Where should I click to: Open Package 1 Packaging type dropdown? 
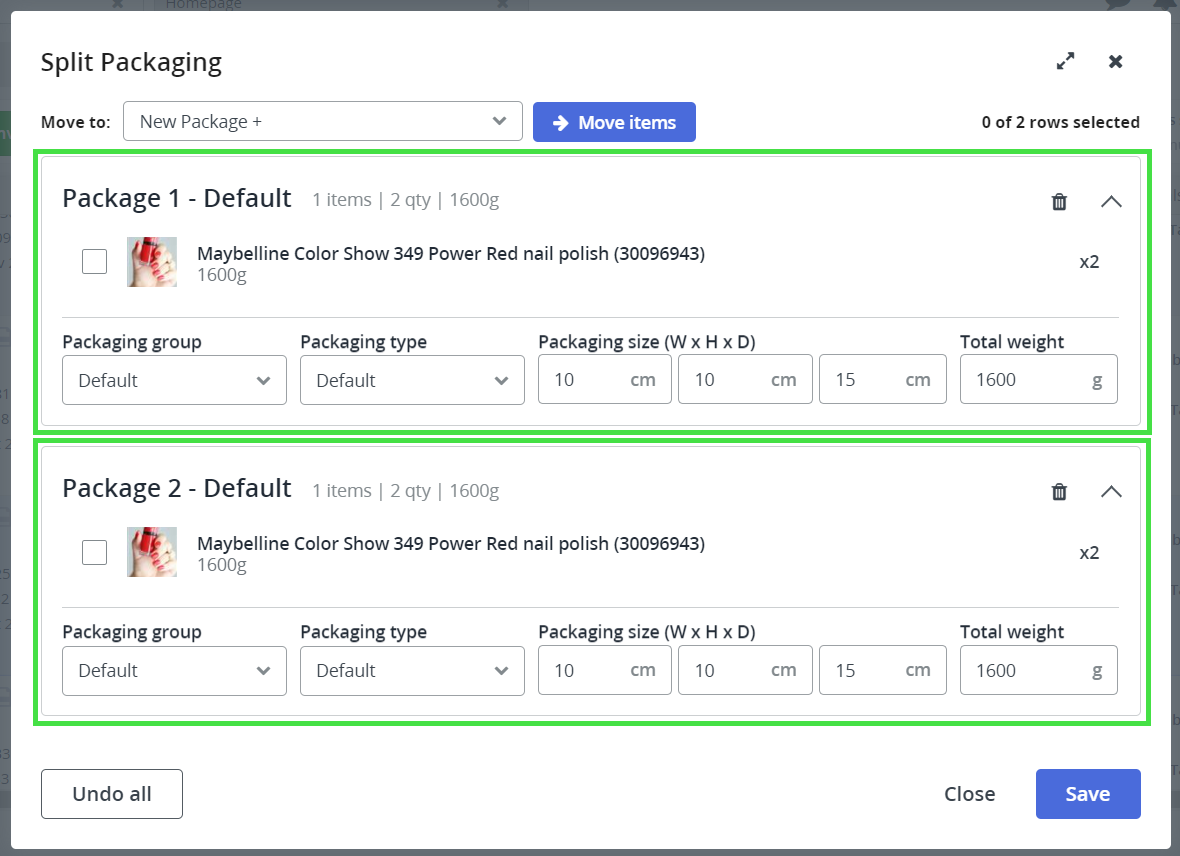(412, 381)
